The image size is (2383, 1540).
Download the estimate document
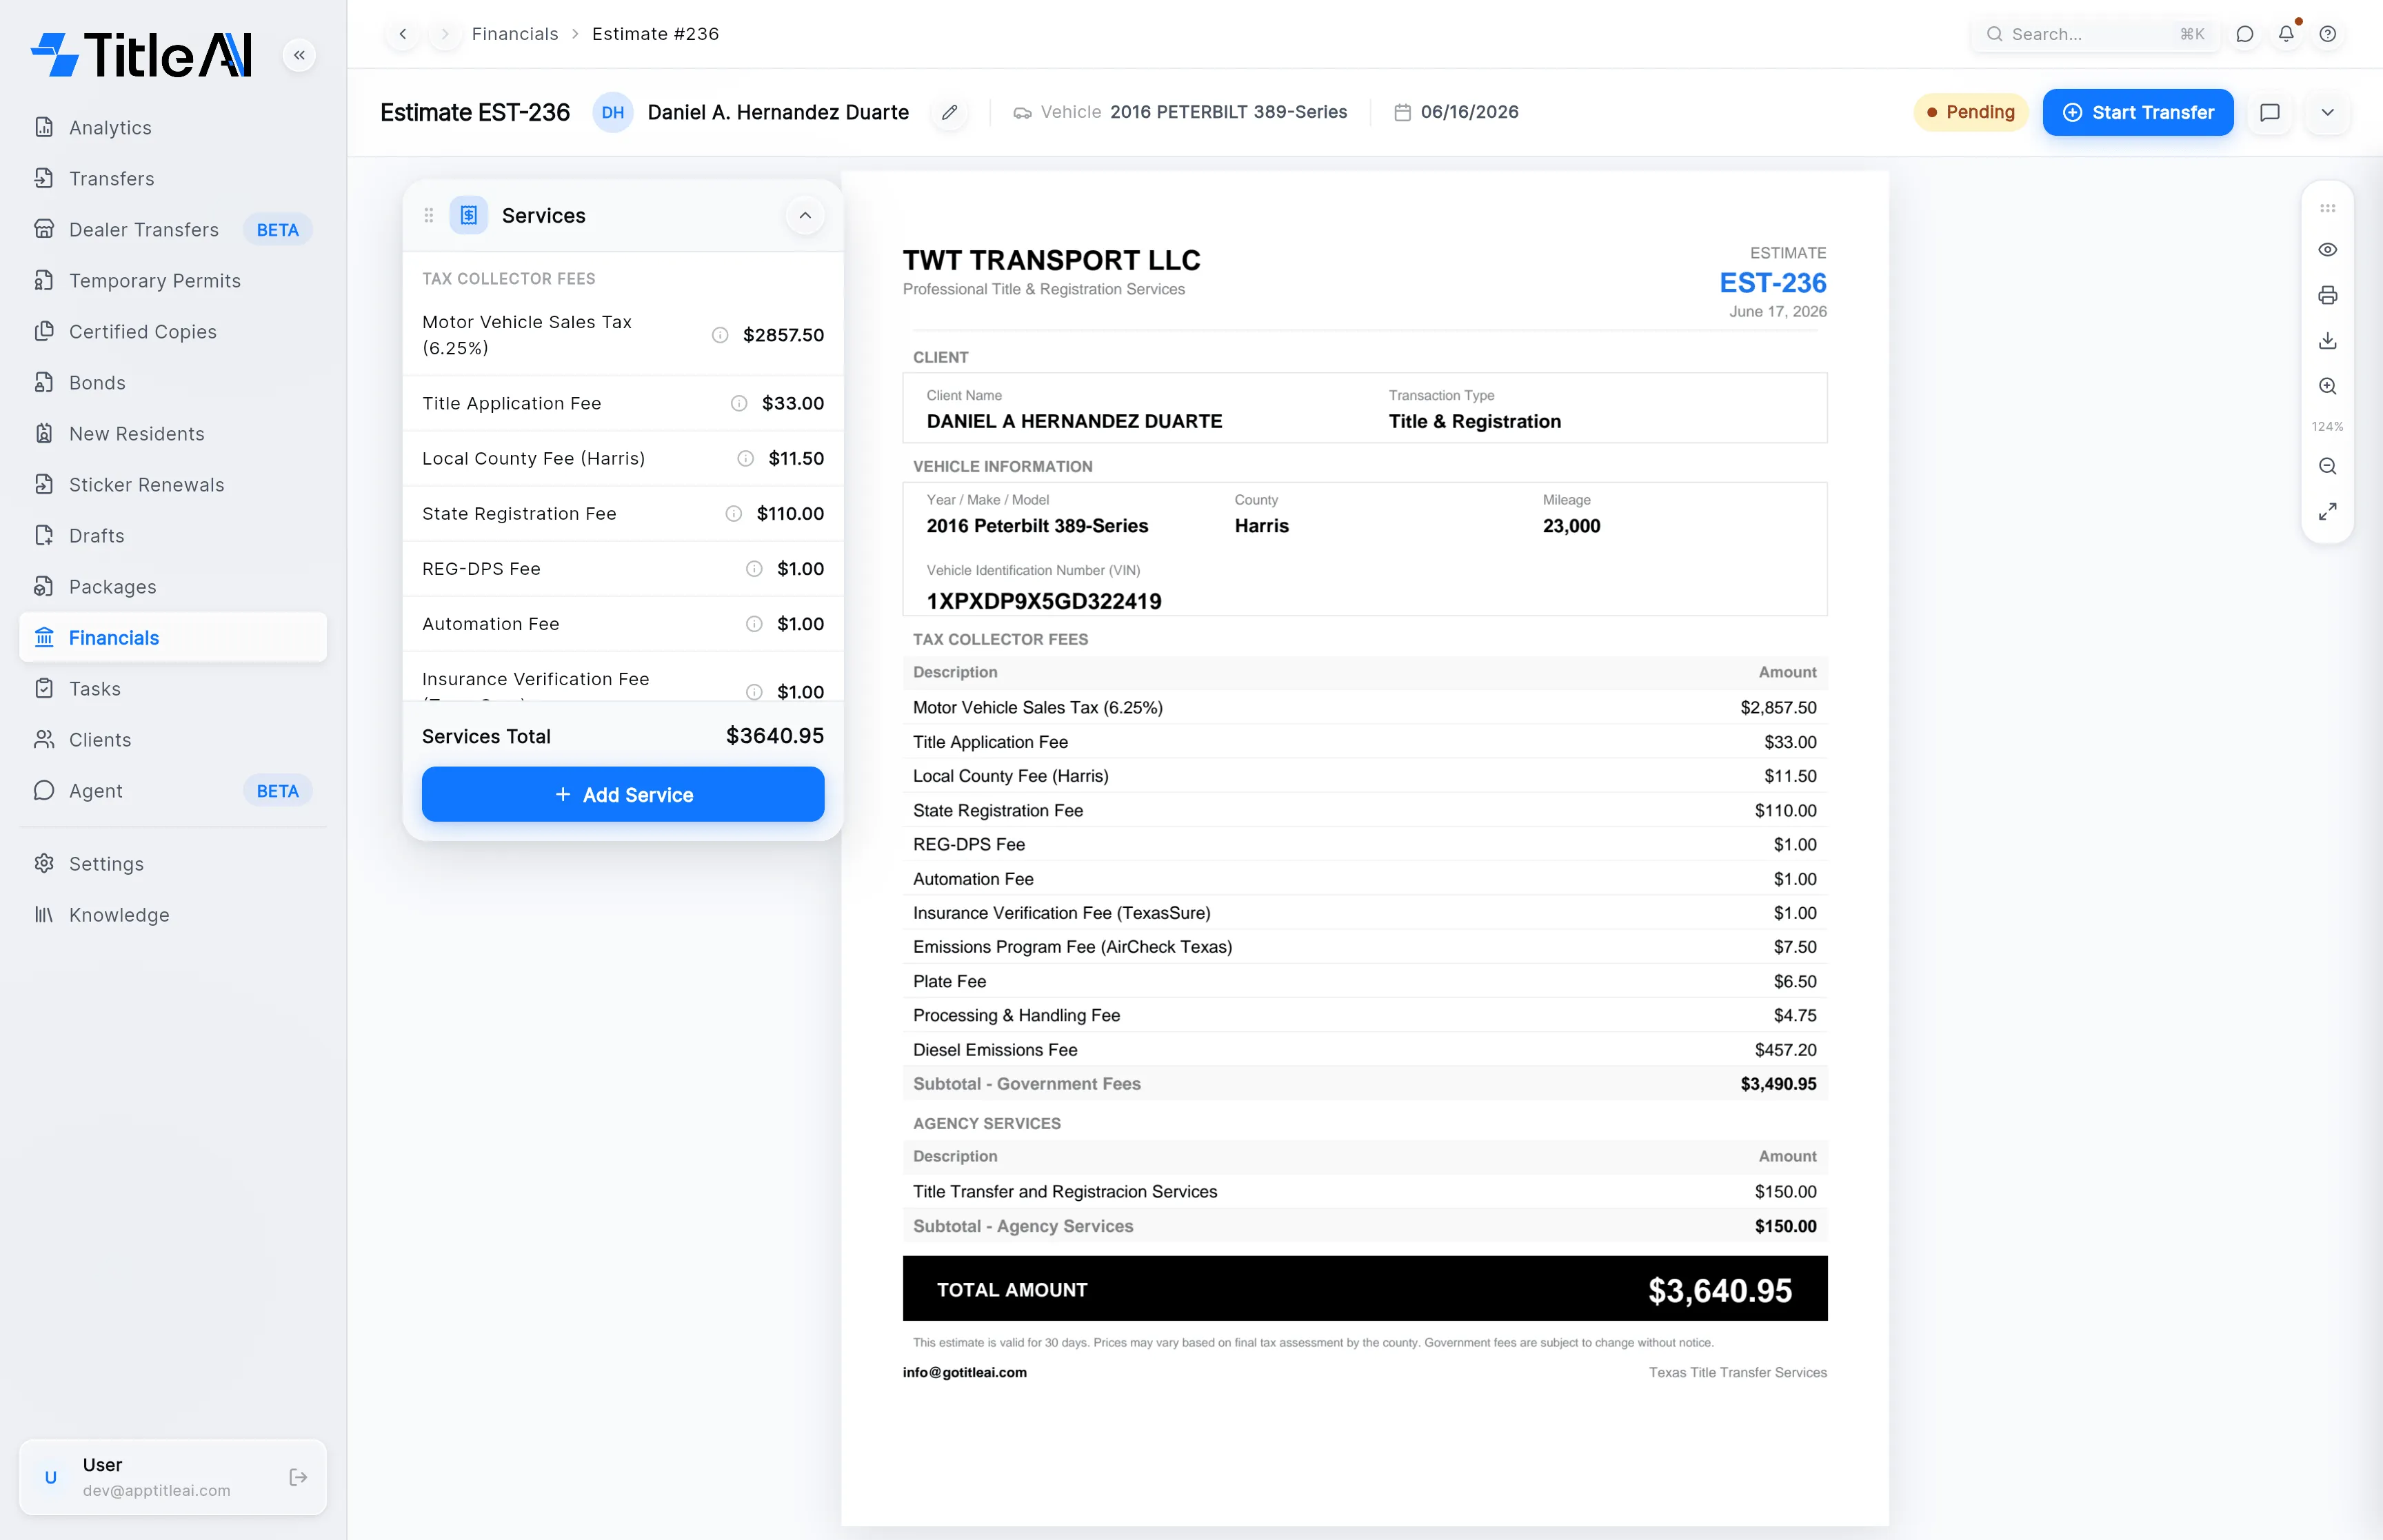2327,341
